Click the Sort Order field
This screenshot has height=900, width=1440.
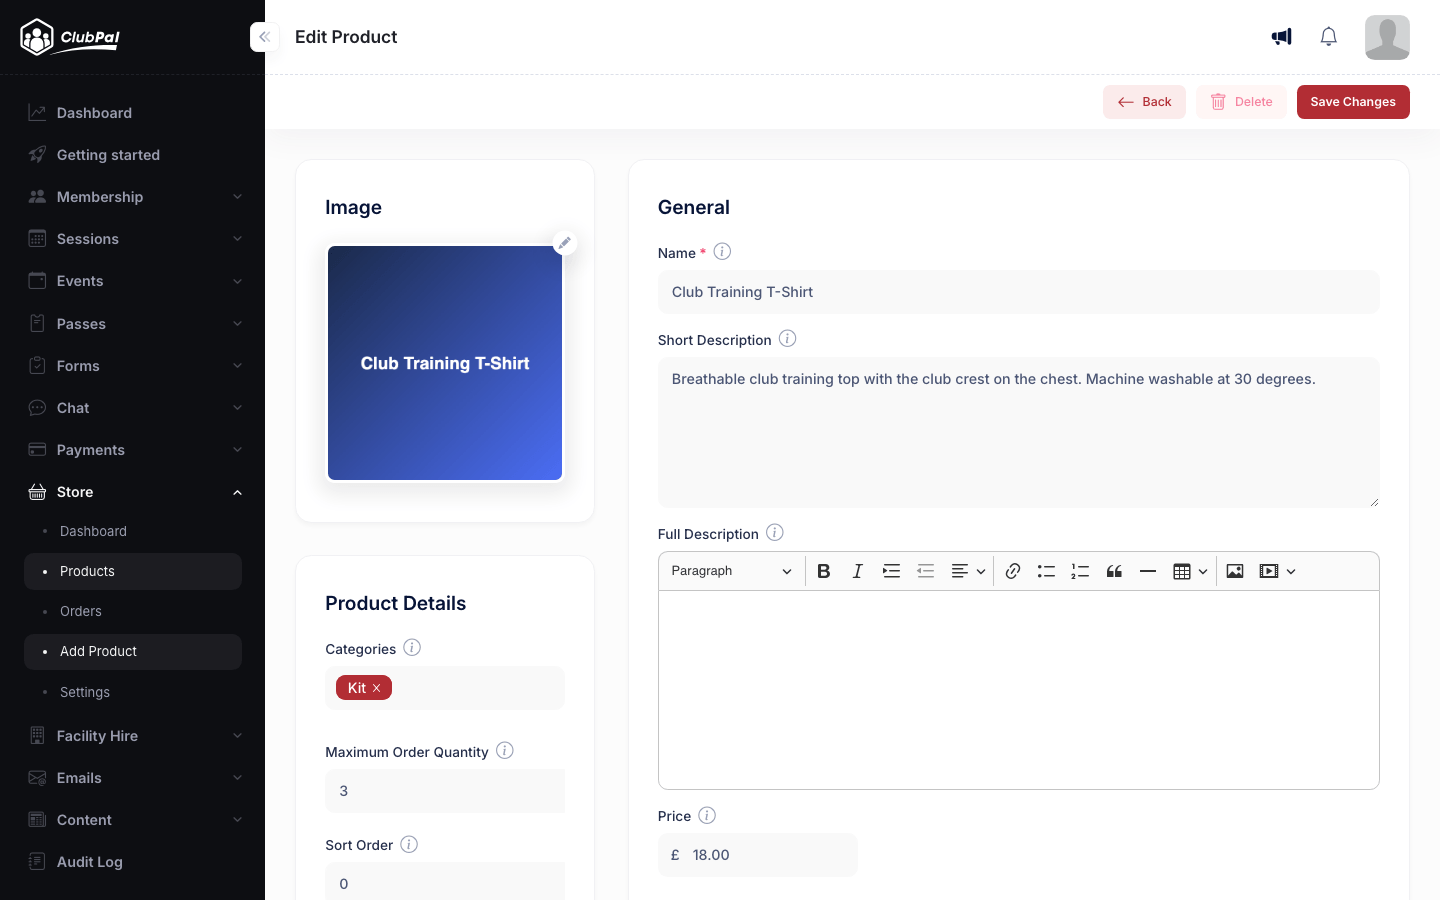click(x=445, y=882)
